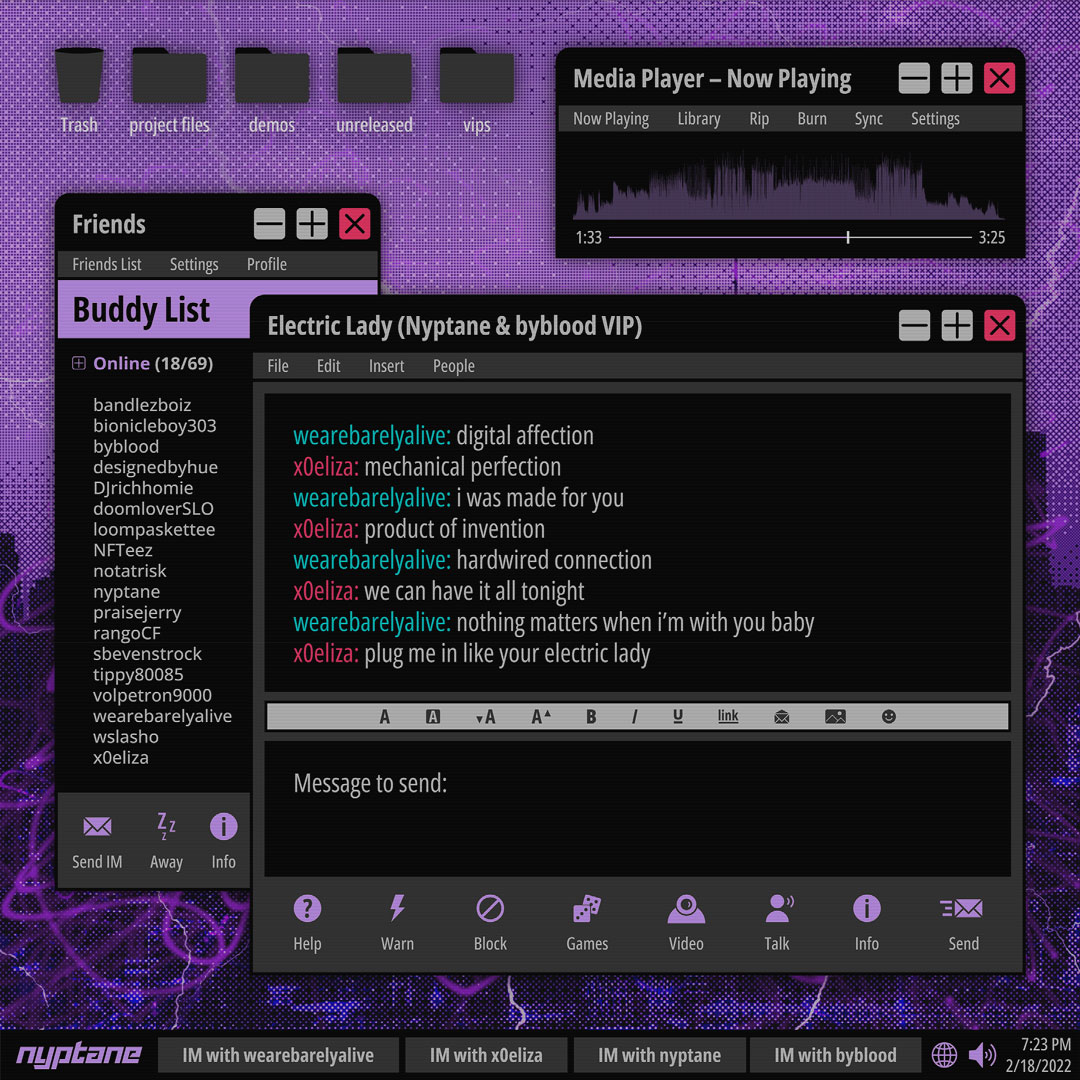Set status with the Away icon
This screenshot has height=1080, width=1080.
click(x=166, y=826)
